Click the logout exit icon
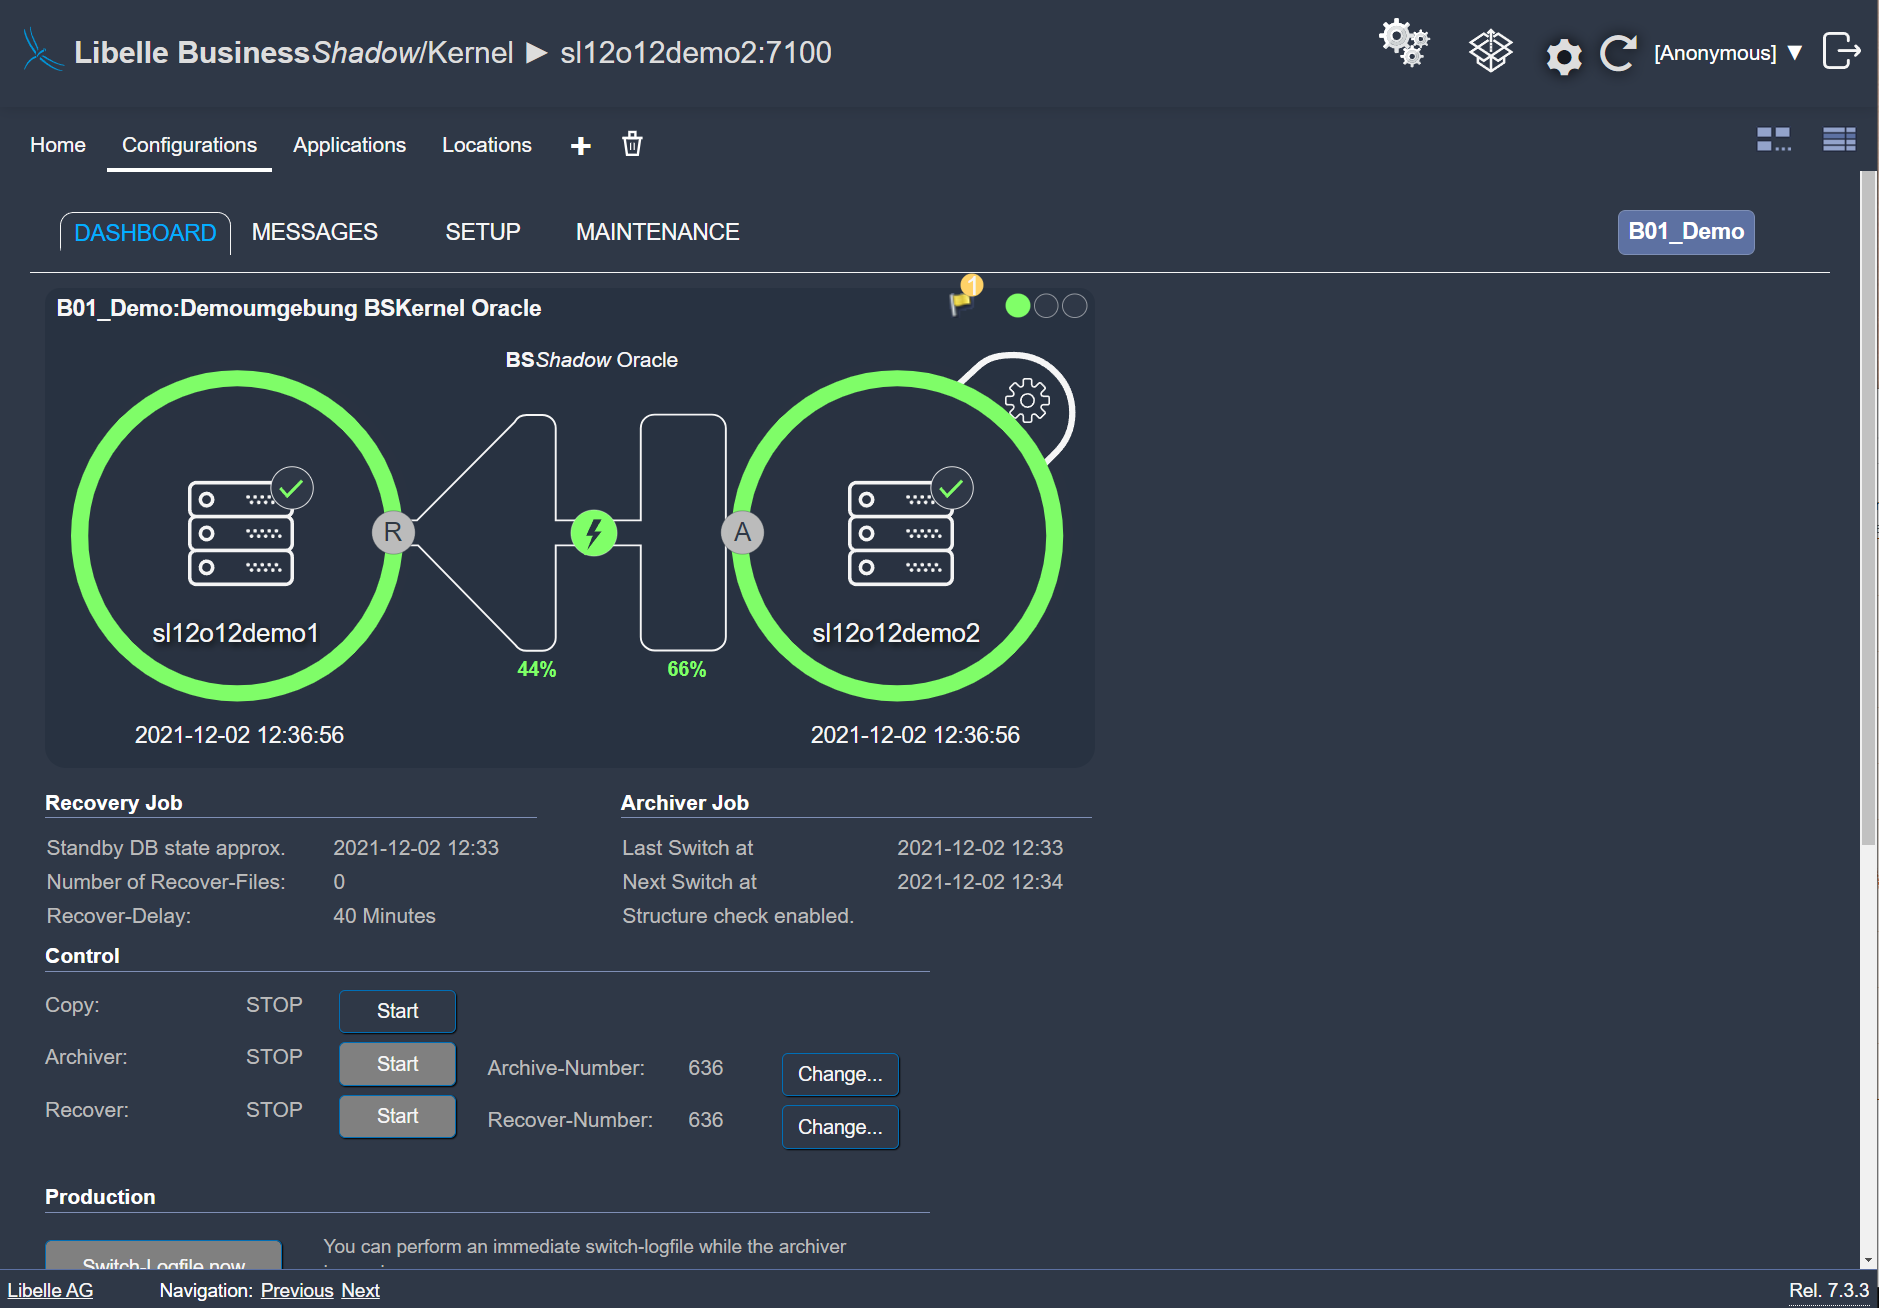This screenshot has height=1308, width=1879. tap(1841, 50)
